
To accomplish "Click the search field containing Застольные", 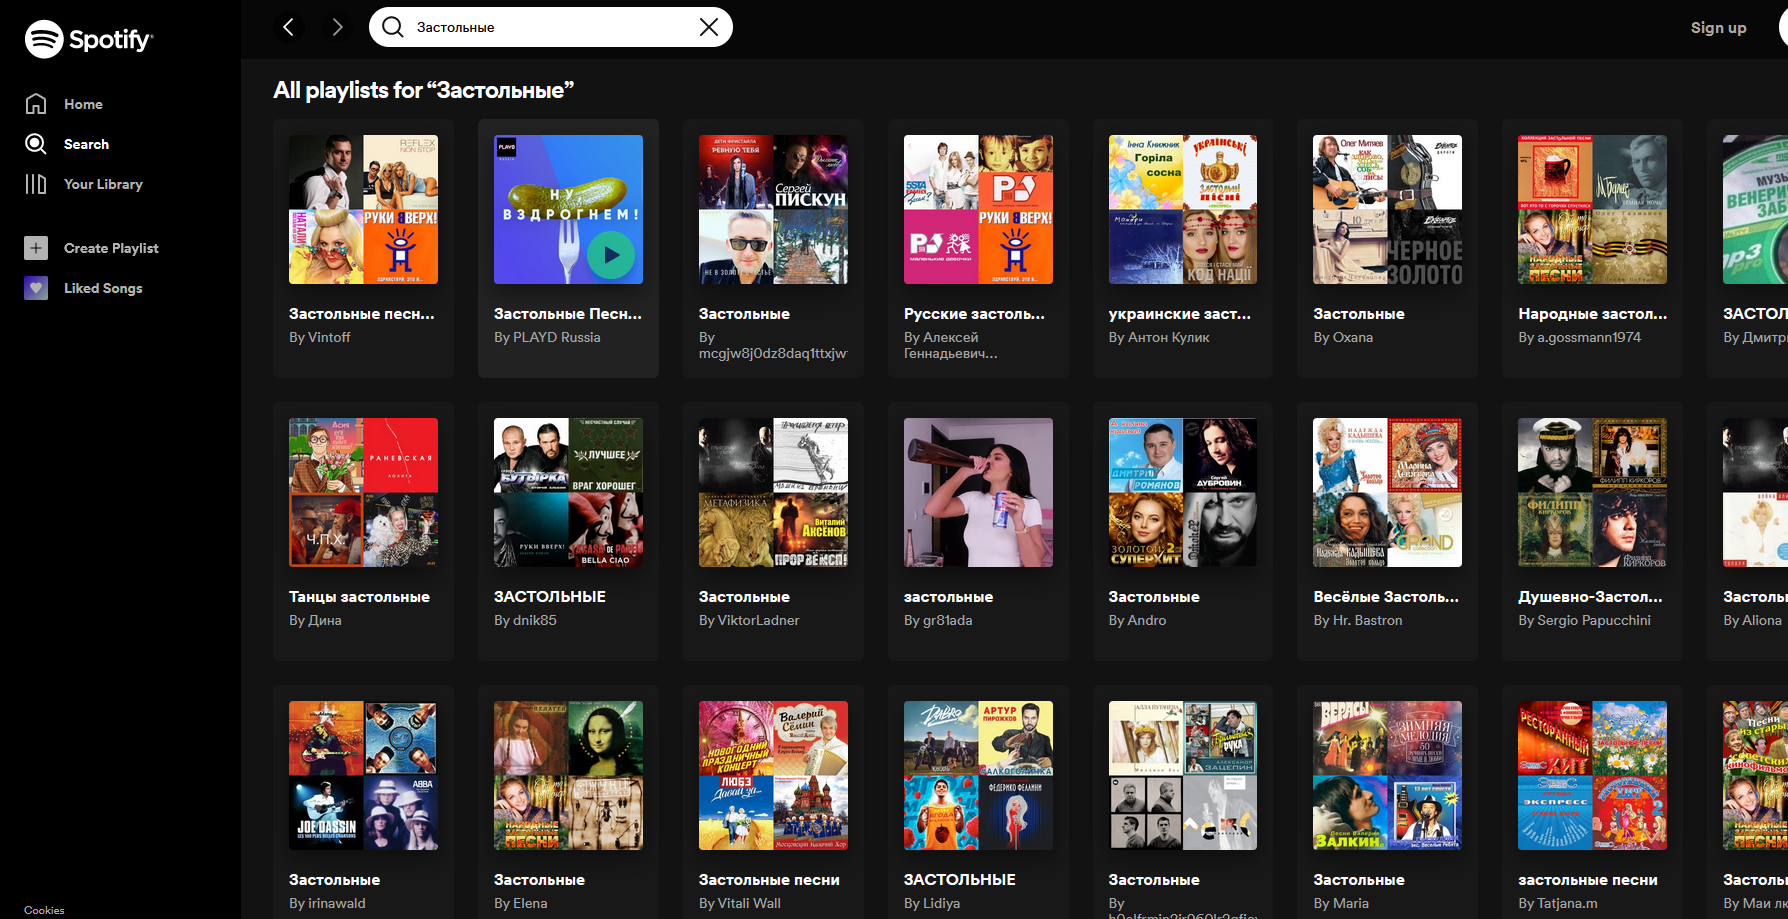I will click(x=551, y=27).
